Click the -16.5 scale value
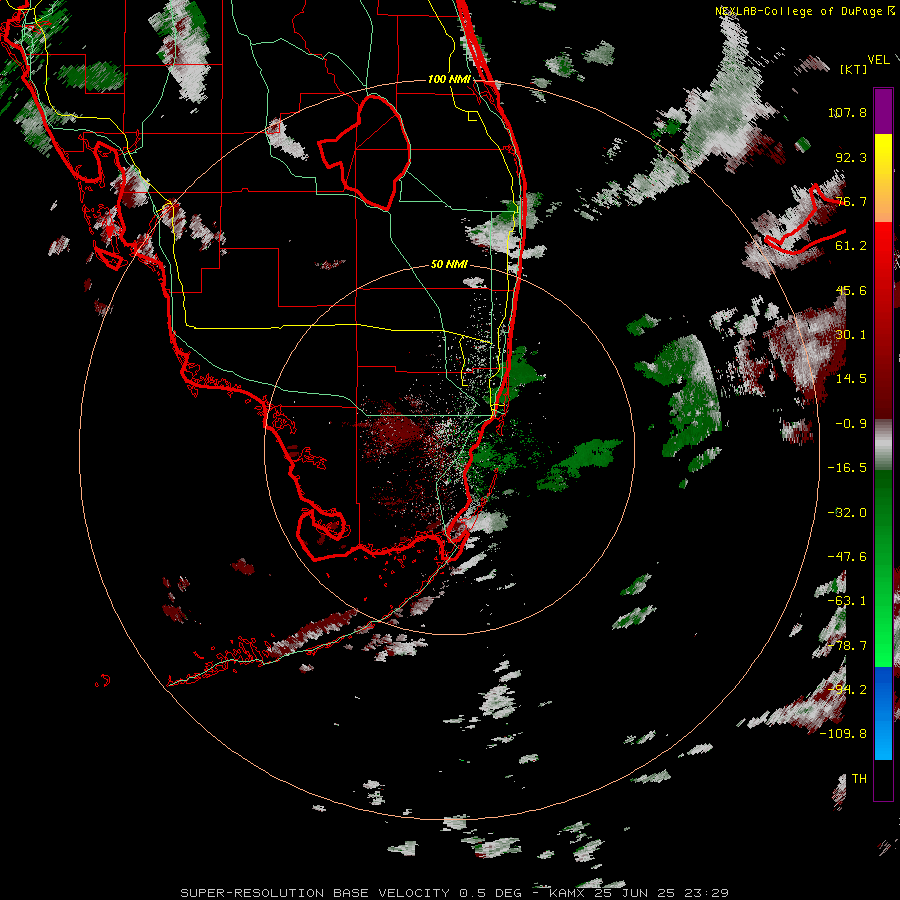This screenshot has width=900, height=900. 847,468
